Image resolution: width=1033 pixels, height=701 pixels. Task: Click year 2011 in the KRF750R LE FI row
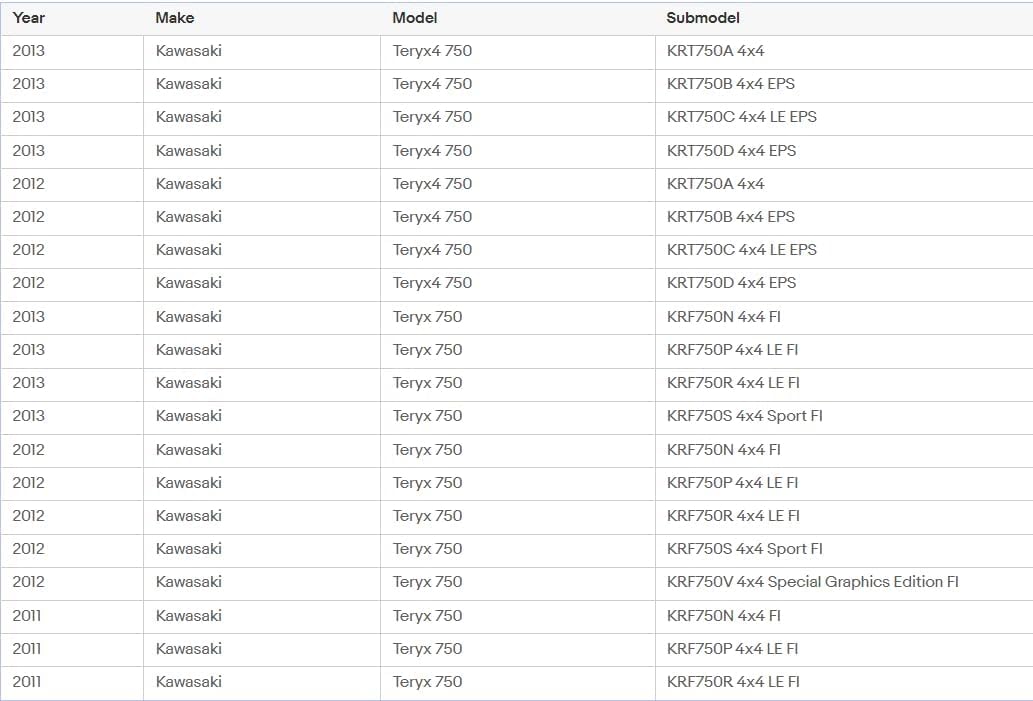click(x=26, y=681)
